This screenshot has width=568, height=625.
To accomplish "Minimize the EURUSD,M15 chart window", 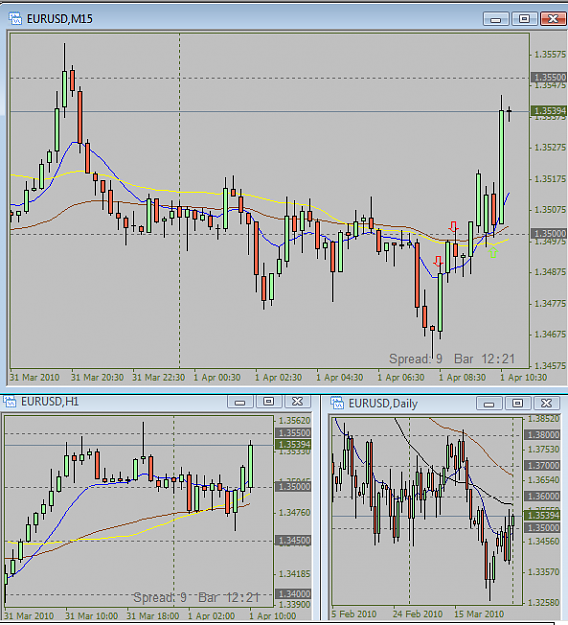I will pos(496,19).
